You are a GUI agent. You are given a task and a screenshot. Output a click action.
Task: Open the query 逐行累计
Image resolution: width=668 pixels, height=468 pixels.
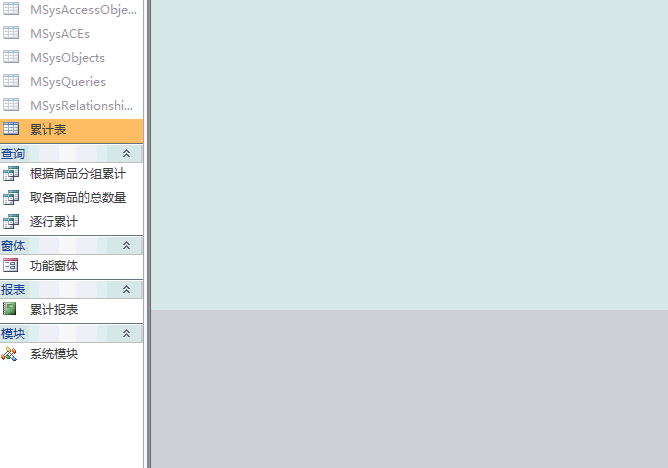pyautogui.click(x=54, y=221)
